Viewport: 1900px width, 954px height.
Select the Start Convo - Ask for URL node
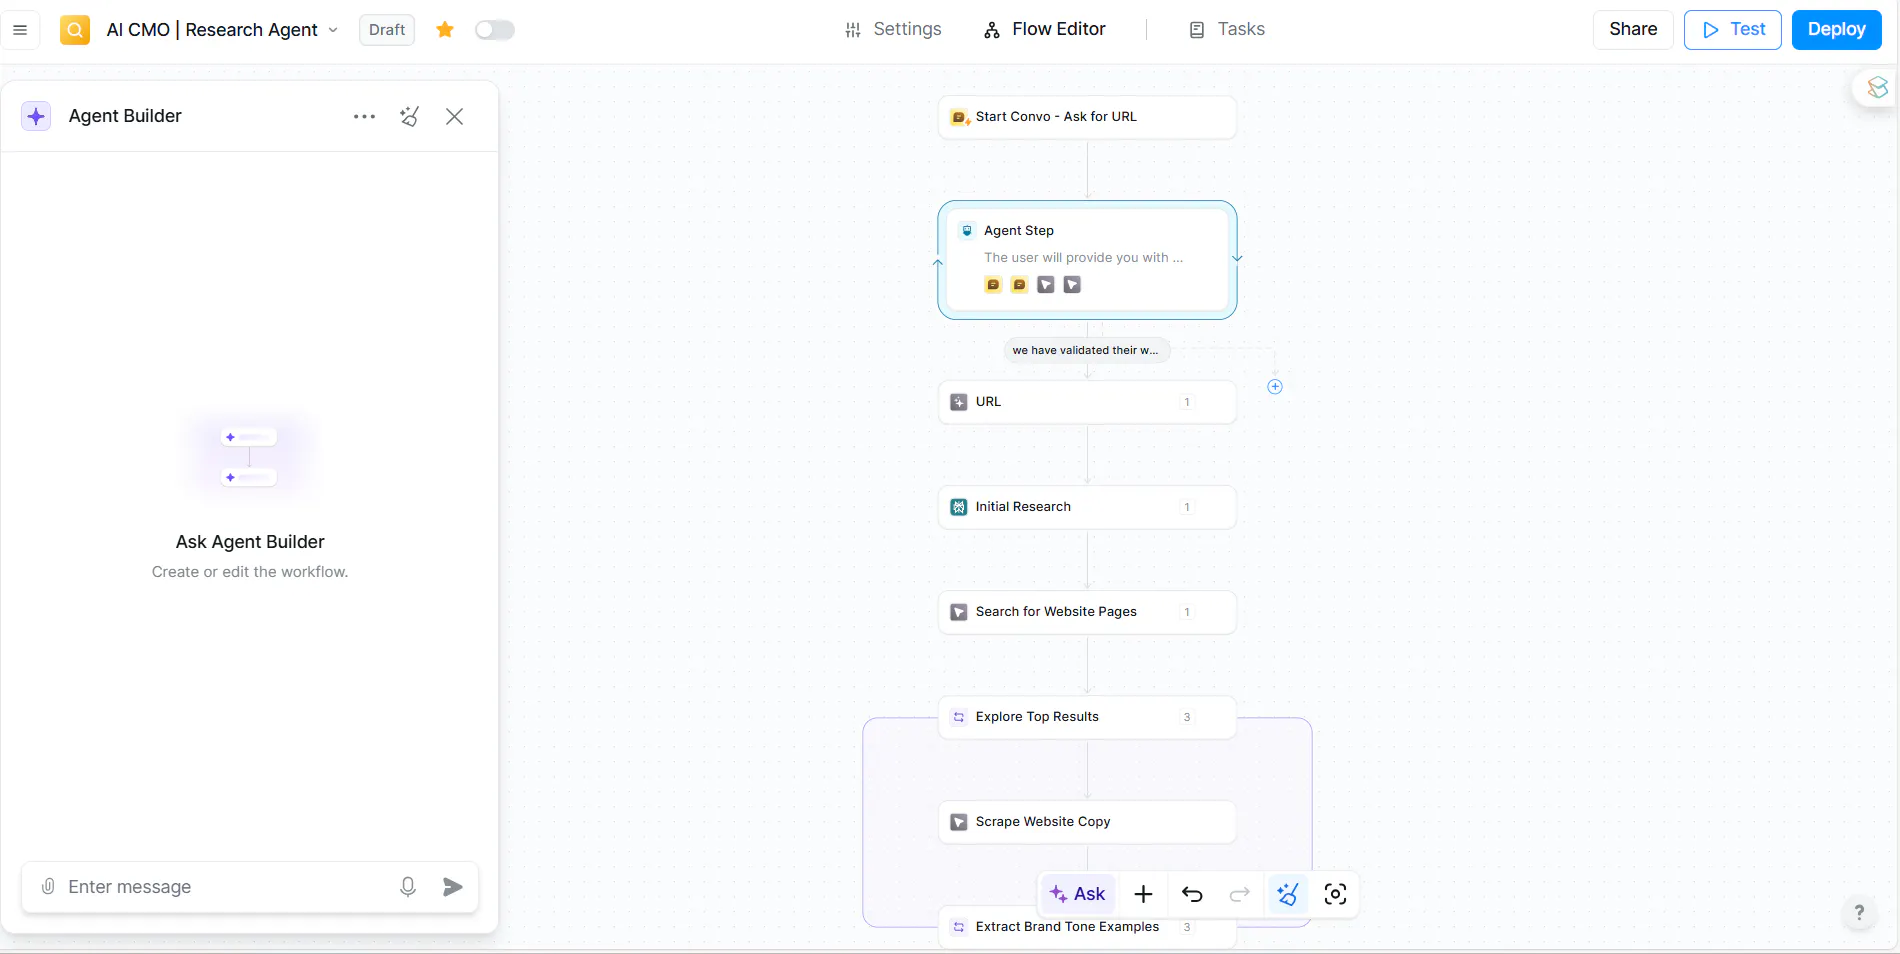pos(1087,117)
